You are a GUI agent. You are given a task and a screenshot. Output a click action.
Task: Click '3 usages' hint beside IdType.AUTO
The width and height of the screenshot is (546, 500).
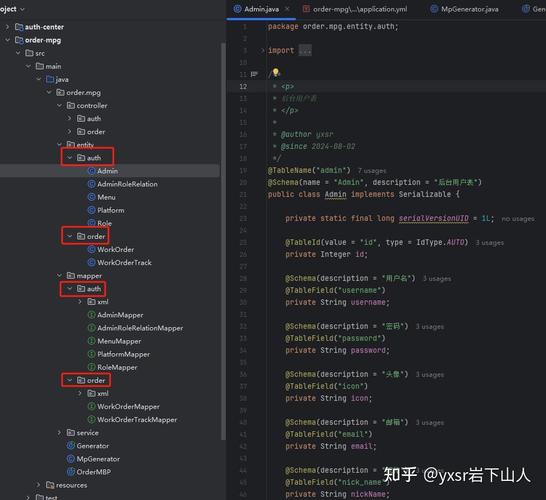(490, 243)
